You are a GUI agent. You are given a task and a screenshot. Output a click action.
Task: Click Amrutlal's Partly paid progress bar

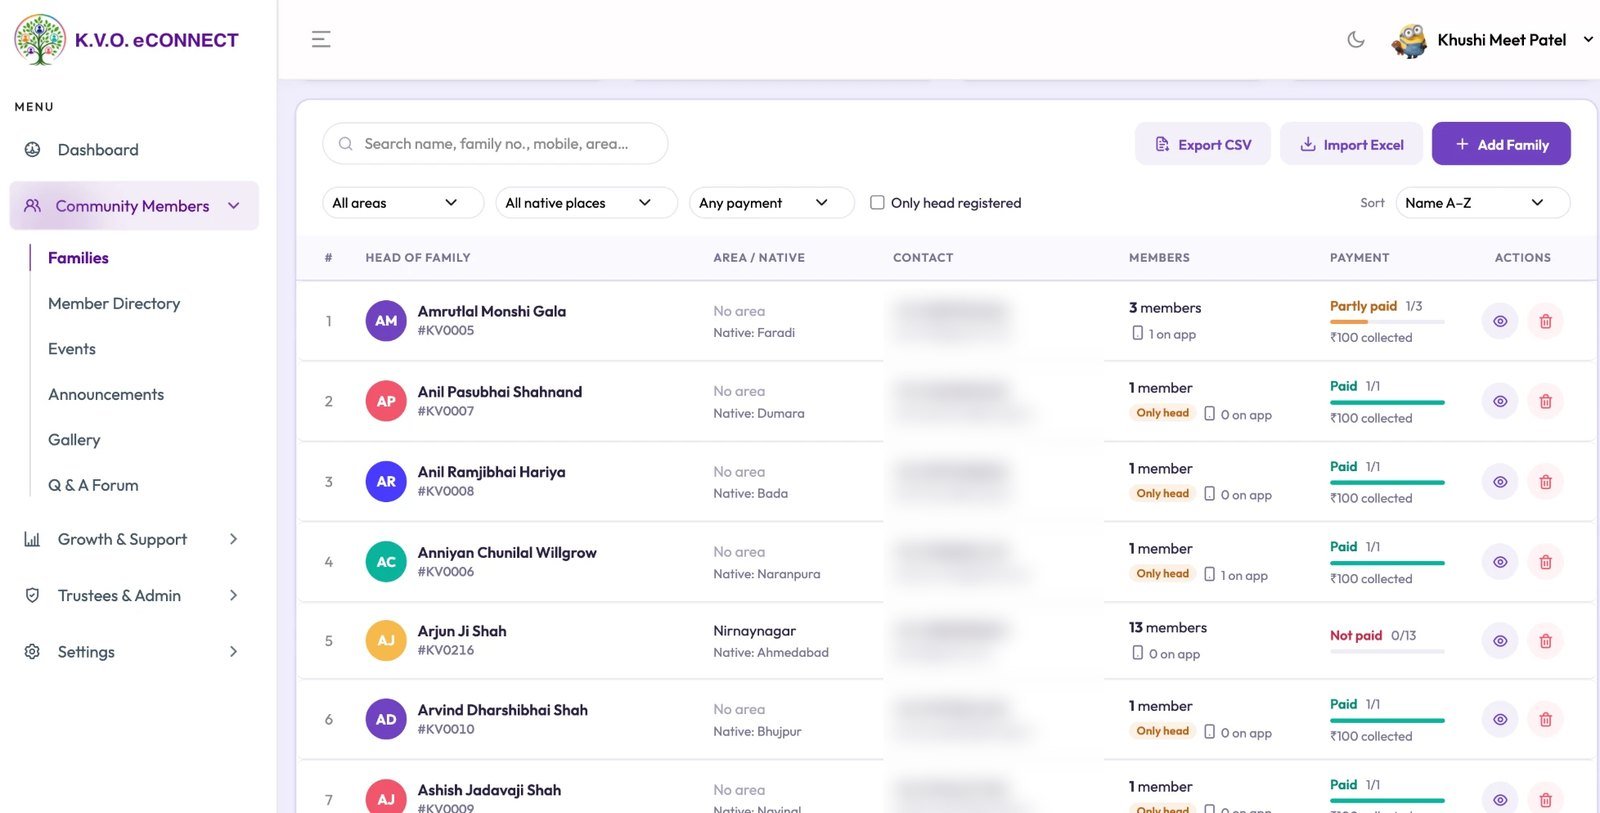pyautogui.click(x=1387, y=322)
